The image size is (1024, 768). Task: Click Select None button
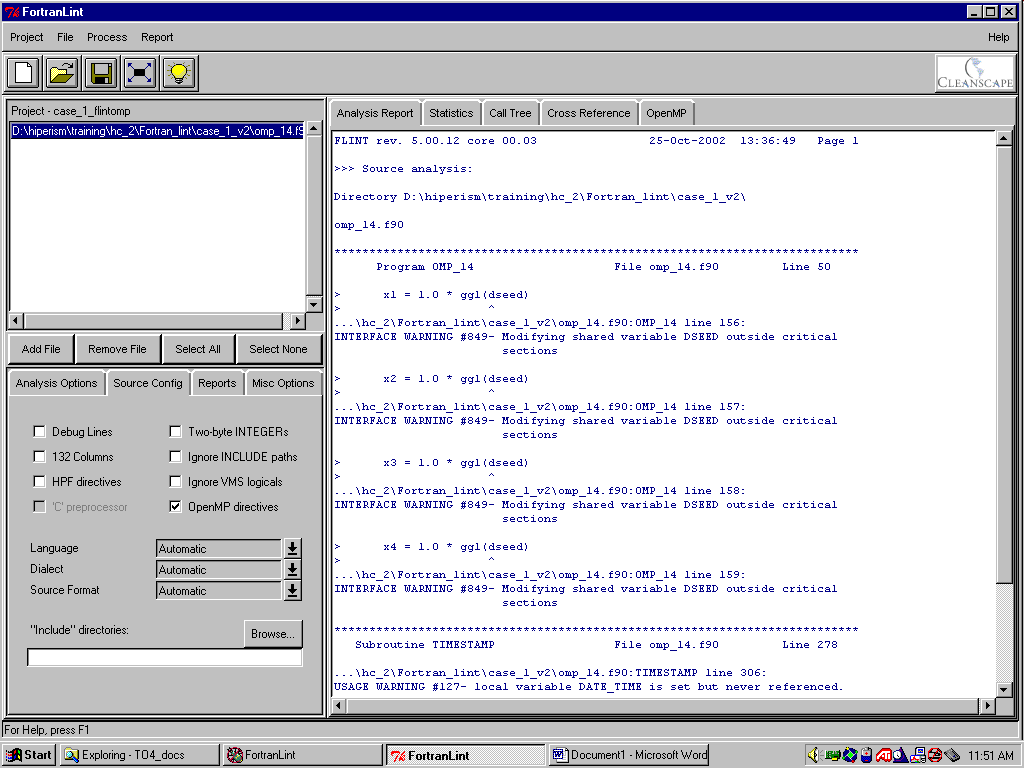(x=278, y=349)
